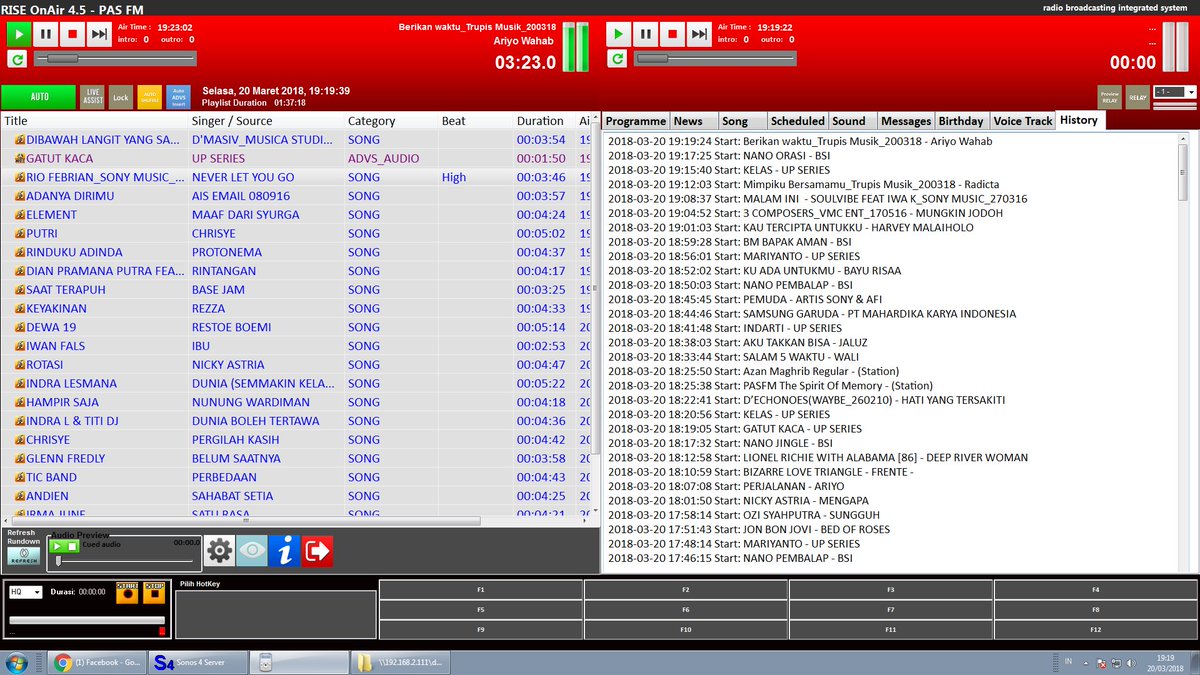Click the eye view icon
This screenshot has height=675, width=1200.
[252, 550]
